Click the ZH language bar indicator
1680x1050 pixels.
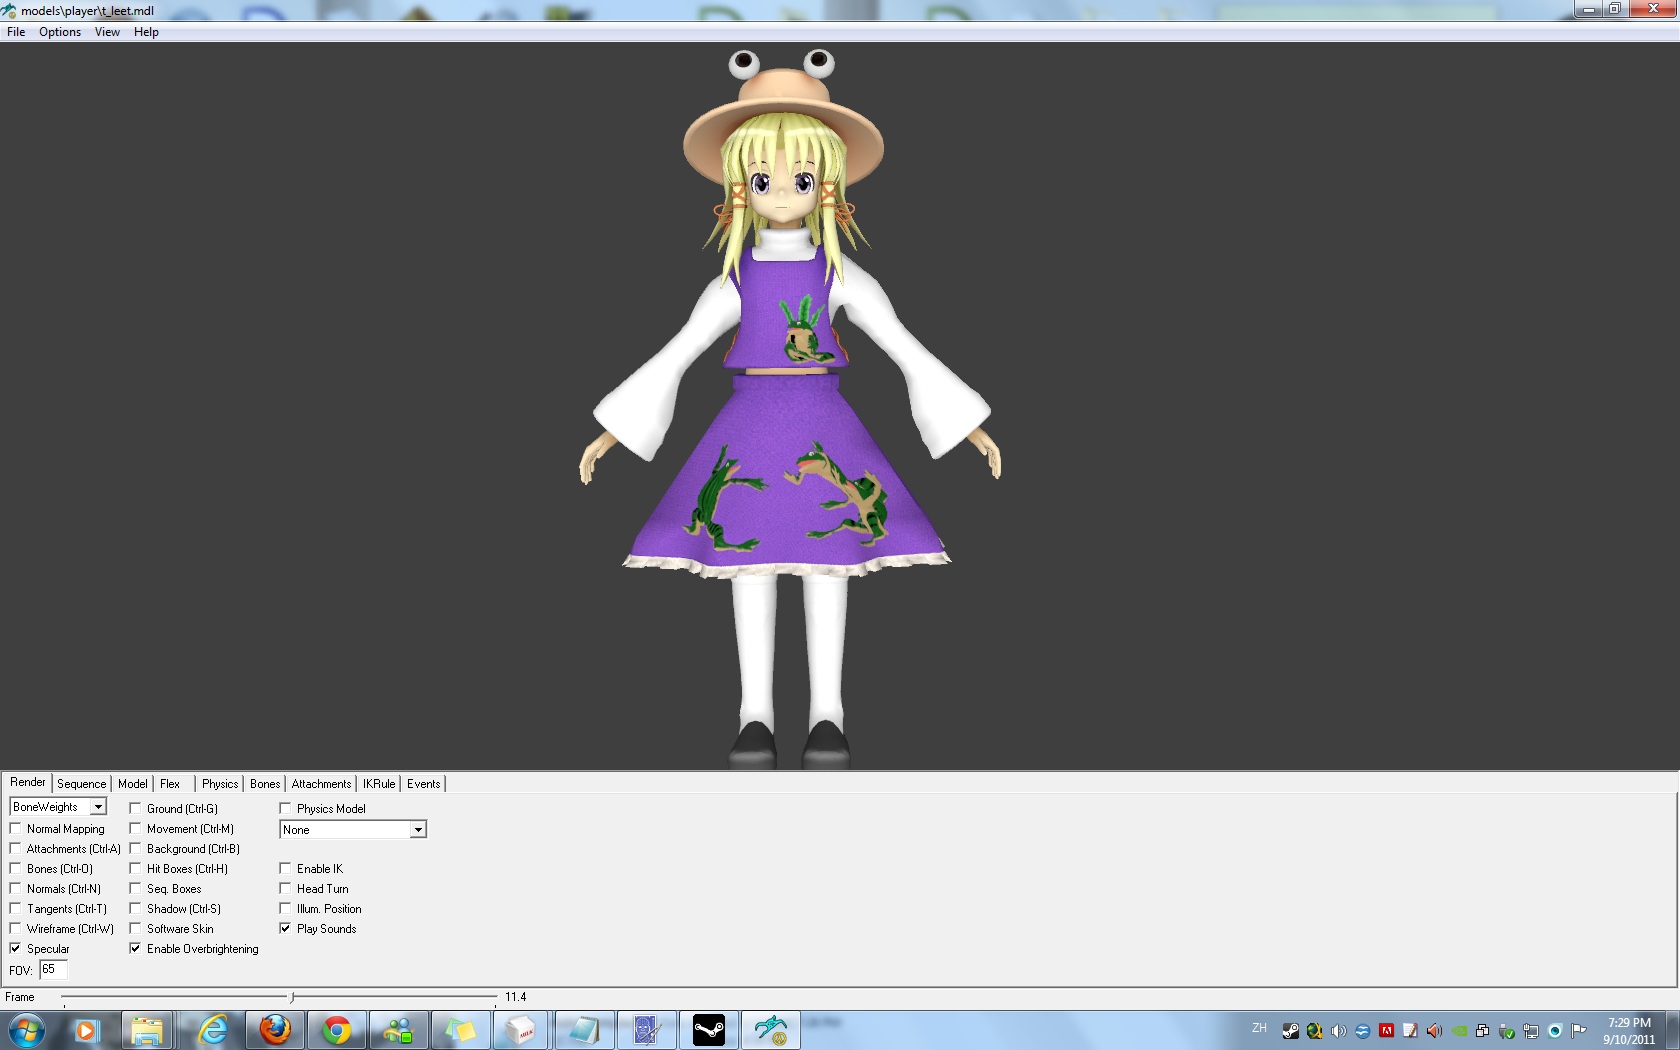tap(1259, 1028)
